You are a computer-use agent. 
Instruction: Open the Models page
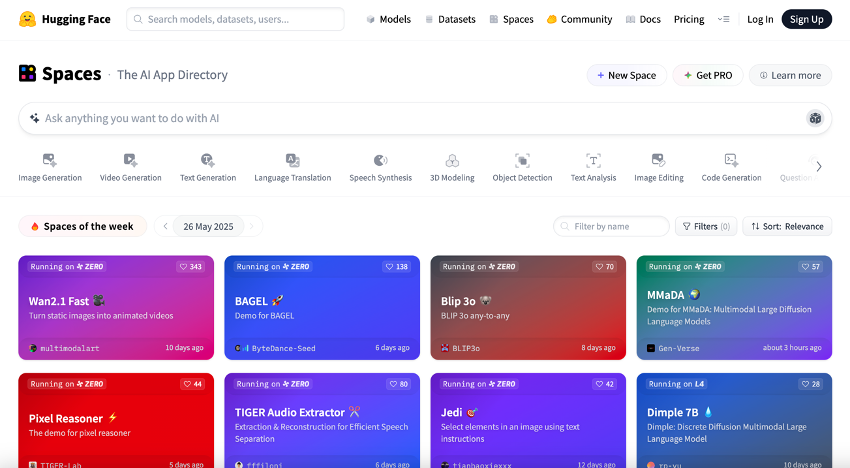(x=389, y=20)
